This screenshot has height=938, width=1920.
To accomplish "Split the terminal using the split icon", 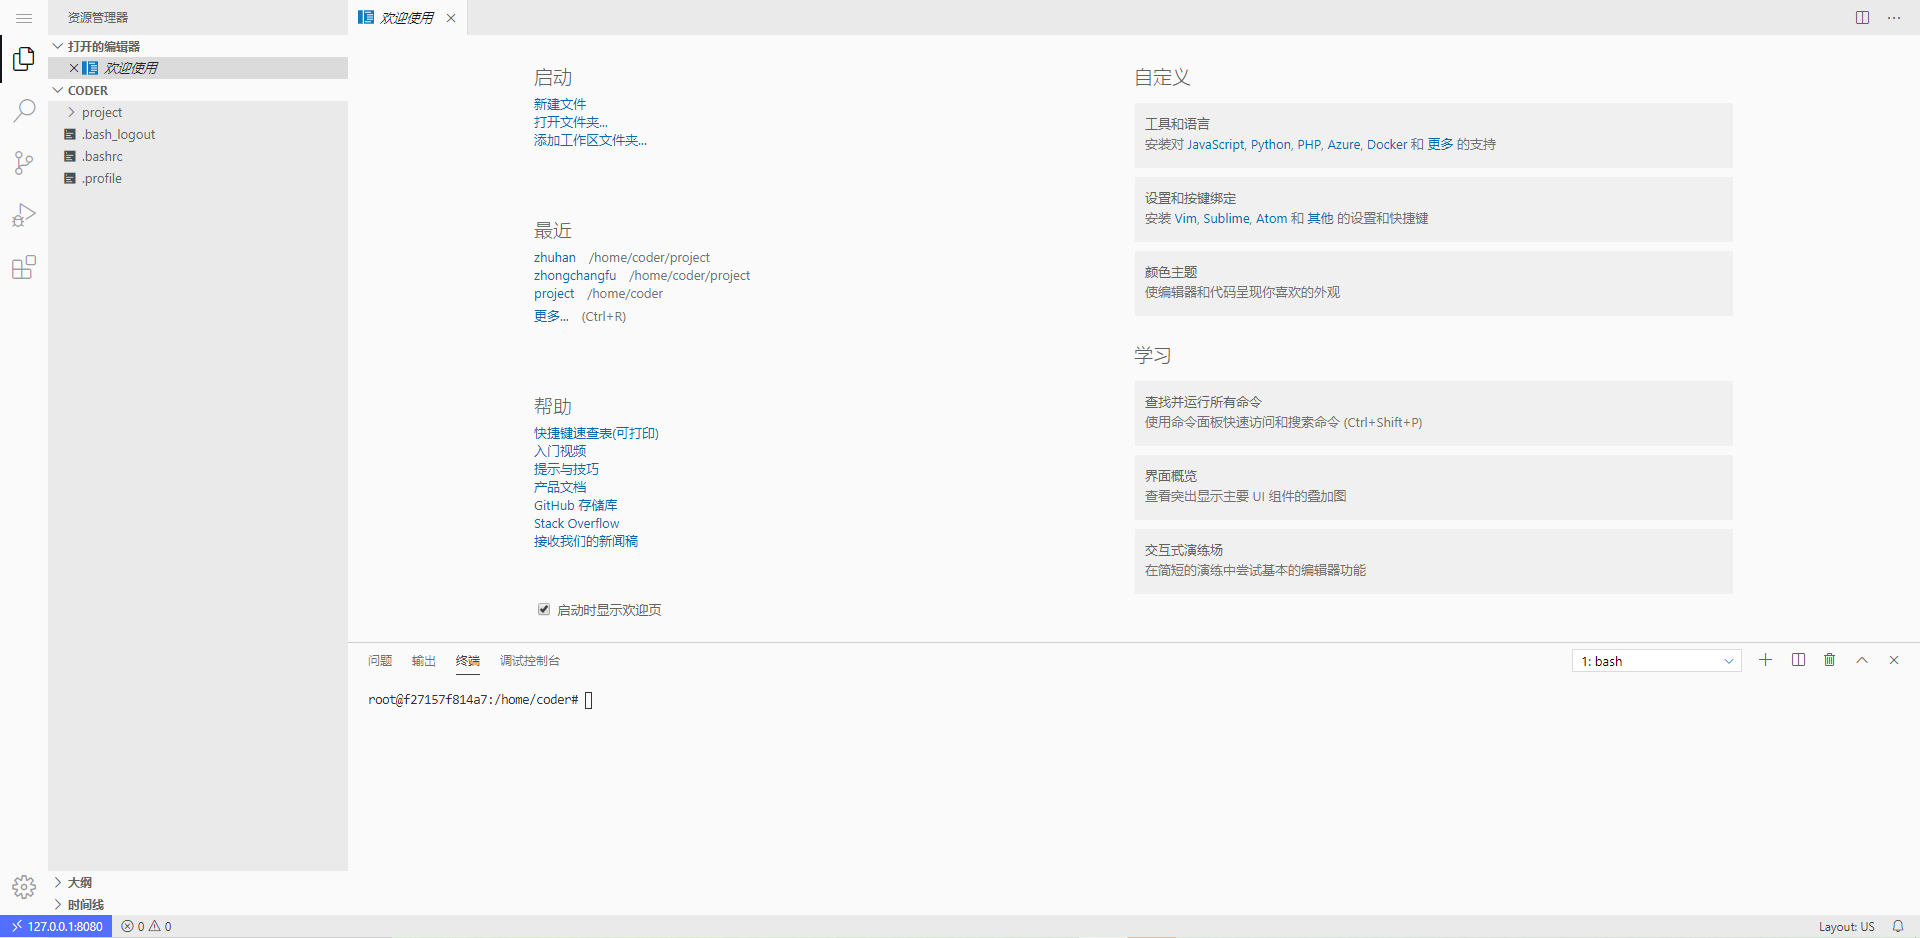I will click(1798, 660).
